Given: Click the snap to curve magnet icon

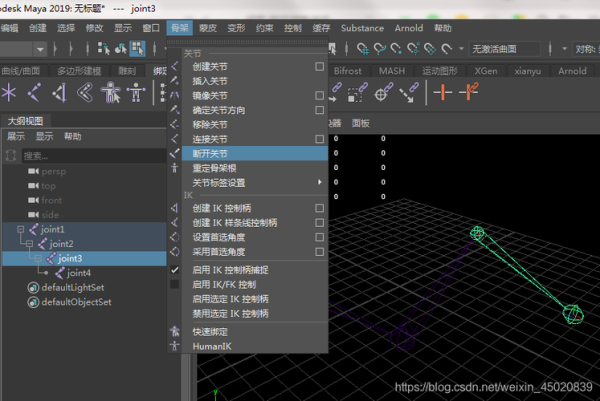Looking at the screenshot, I should coord(380,49).
